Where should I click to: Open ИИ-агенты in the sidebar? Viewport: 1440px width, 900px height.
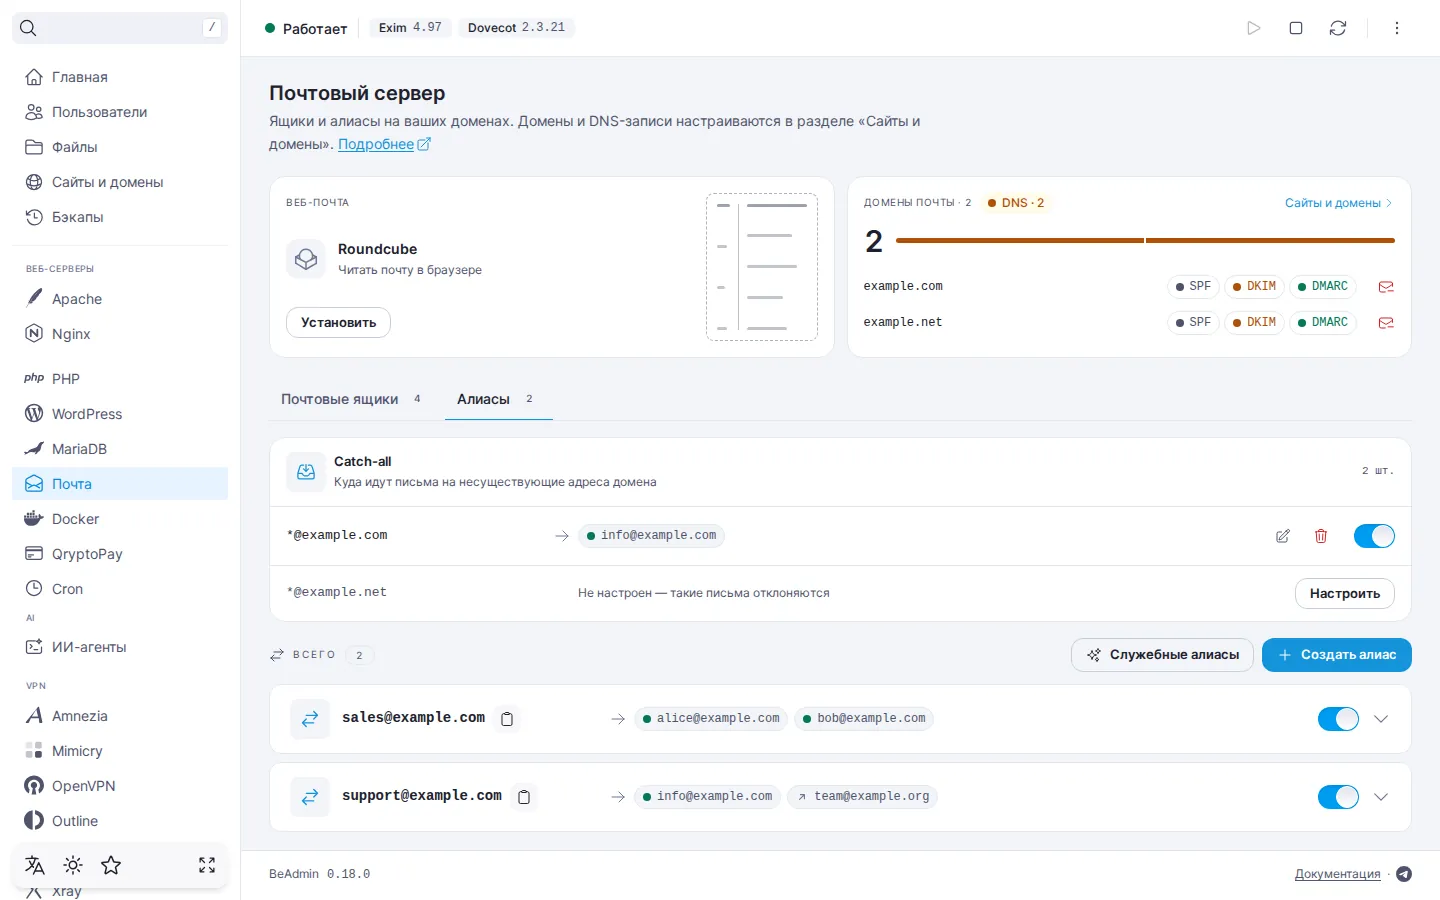pos(120,647)
